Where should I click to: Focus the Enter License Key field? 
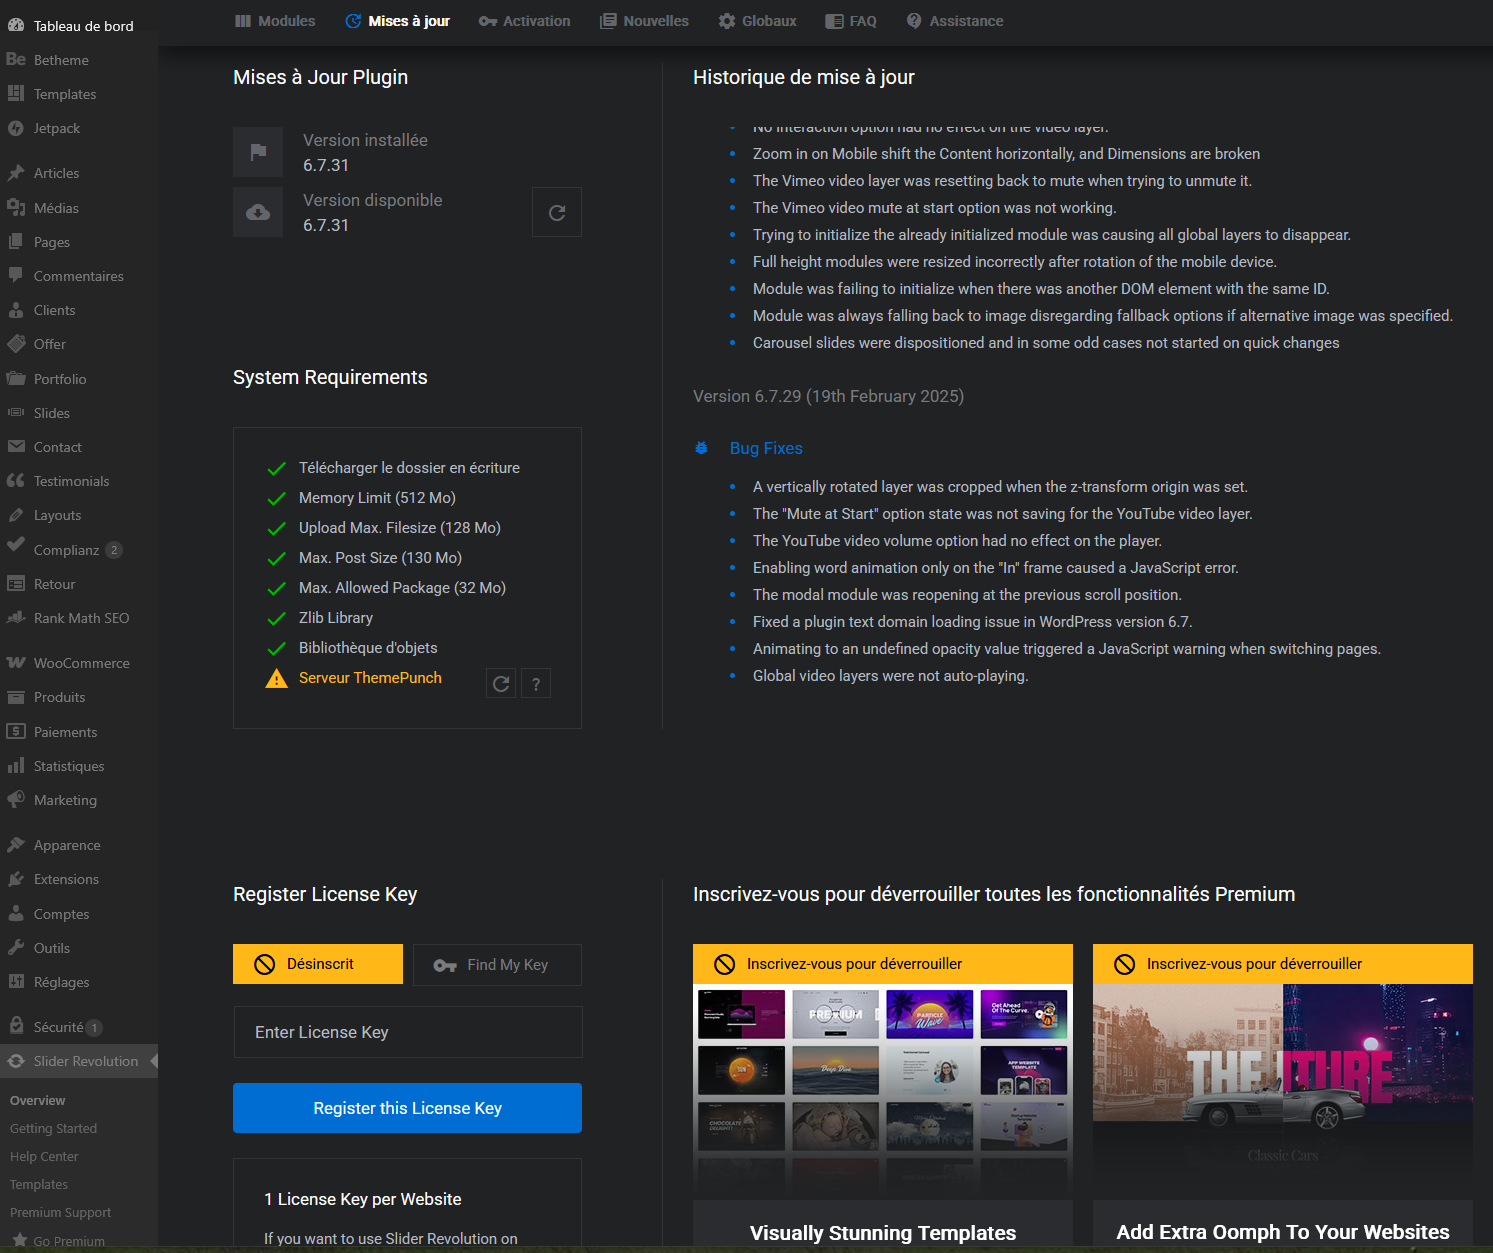pos(407,1032)
